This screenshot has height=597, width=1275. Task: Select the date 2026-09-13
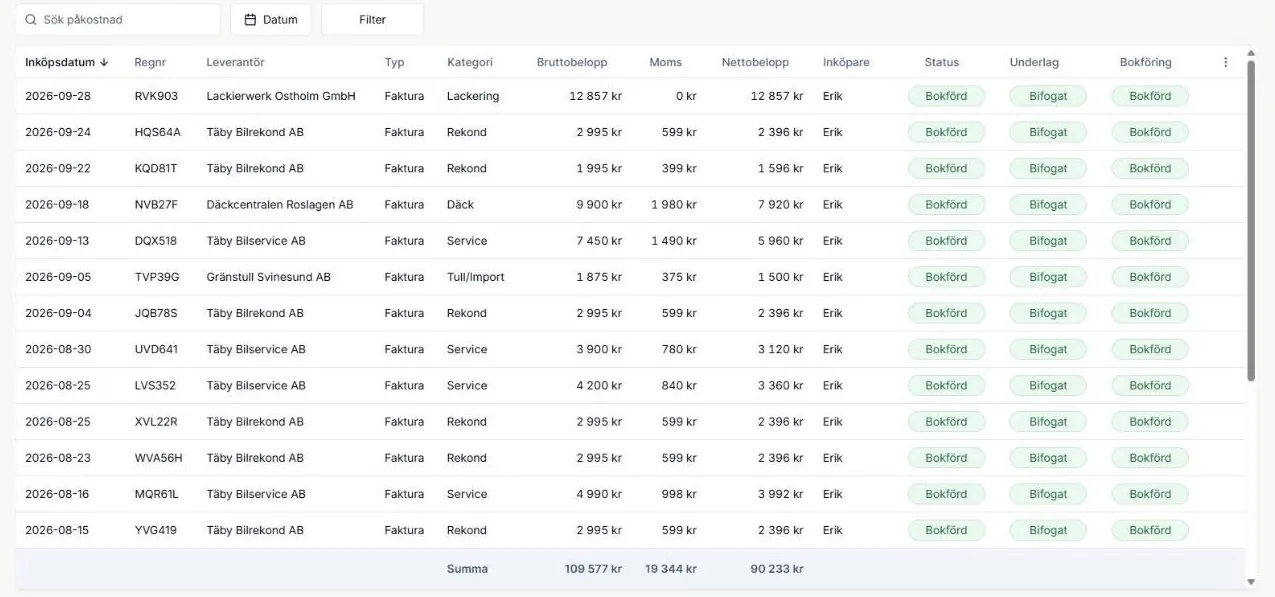[x=57, y=241]
